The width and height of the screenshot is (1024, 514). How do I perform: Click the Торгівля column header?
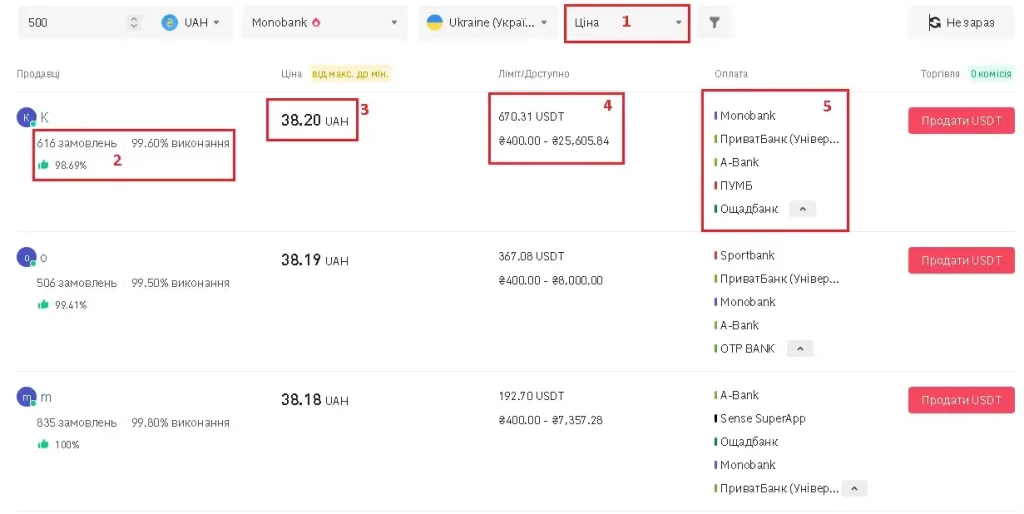(x=940, y=74)
